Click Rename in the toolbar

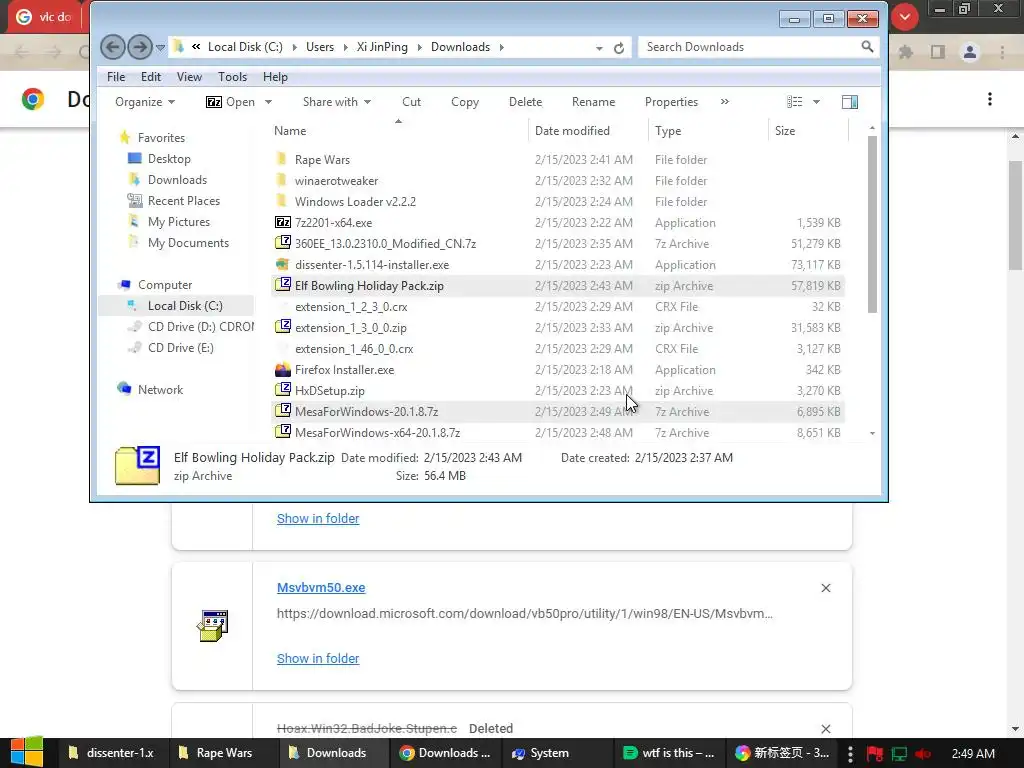click(x=593, y=102)
